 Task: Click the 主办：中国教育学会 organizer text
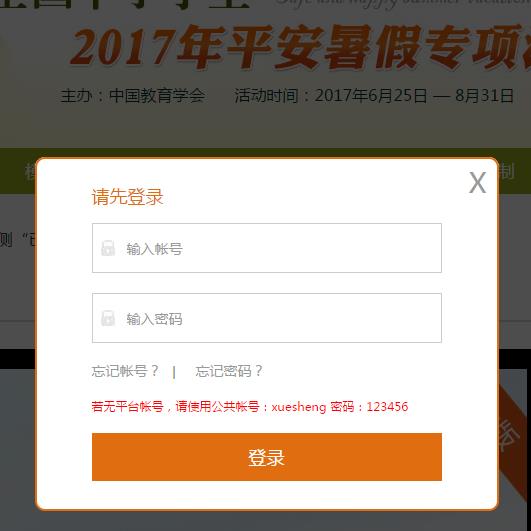click(133, 95)
